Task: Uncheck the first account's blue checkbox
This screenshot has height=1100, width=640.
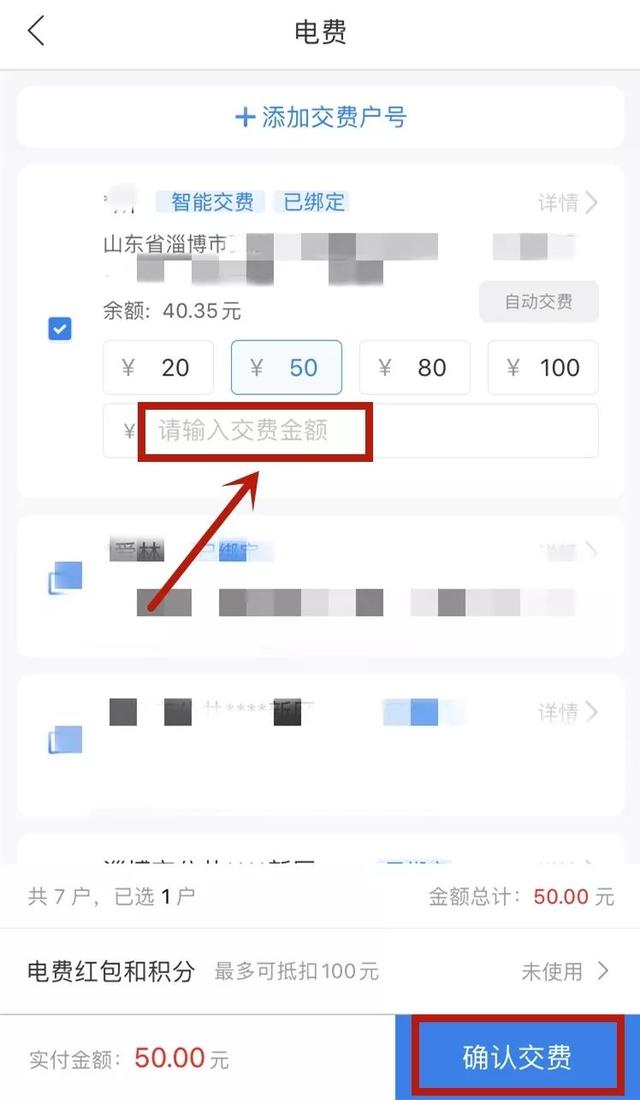Action: point(60,328)
